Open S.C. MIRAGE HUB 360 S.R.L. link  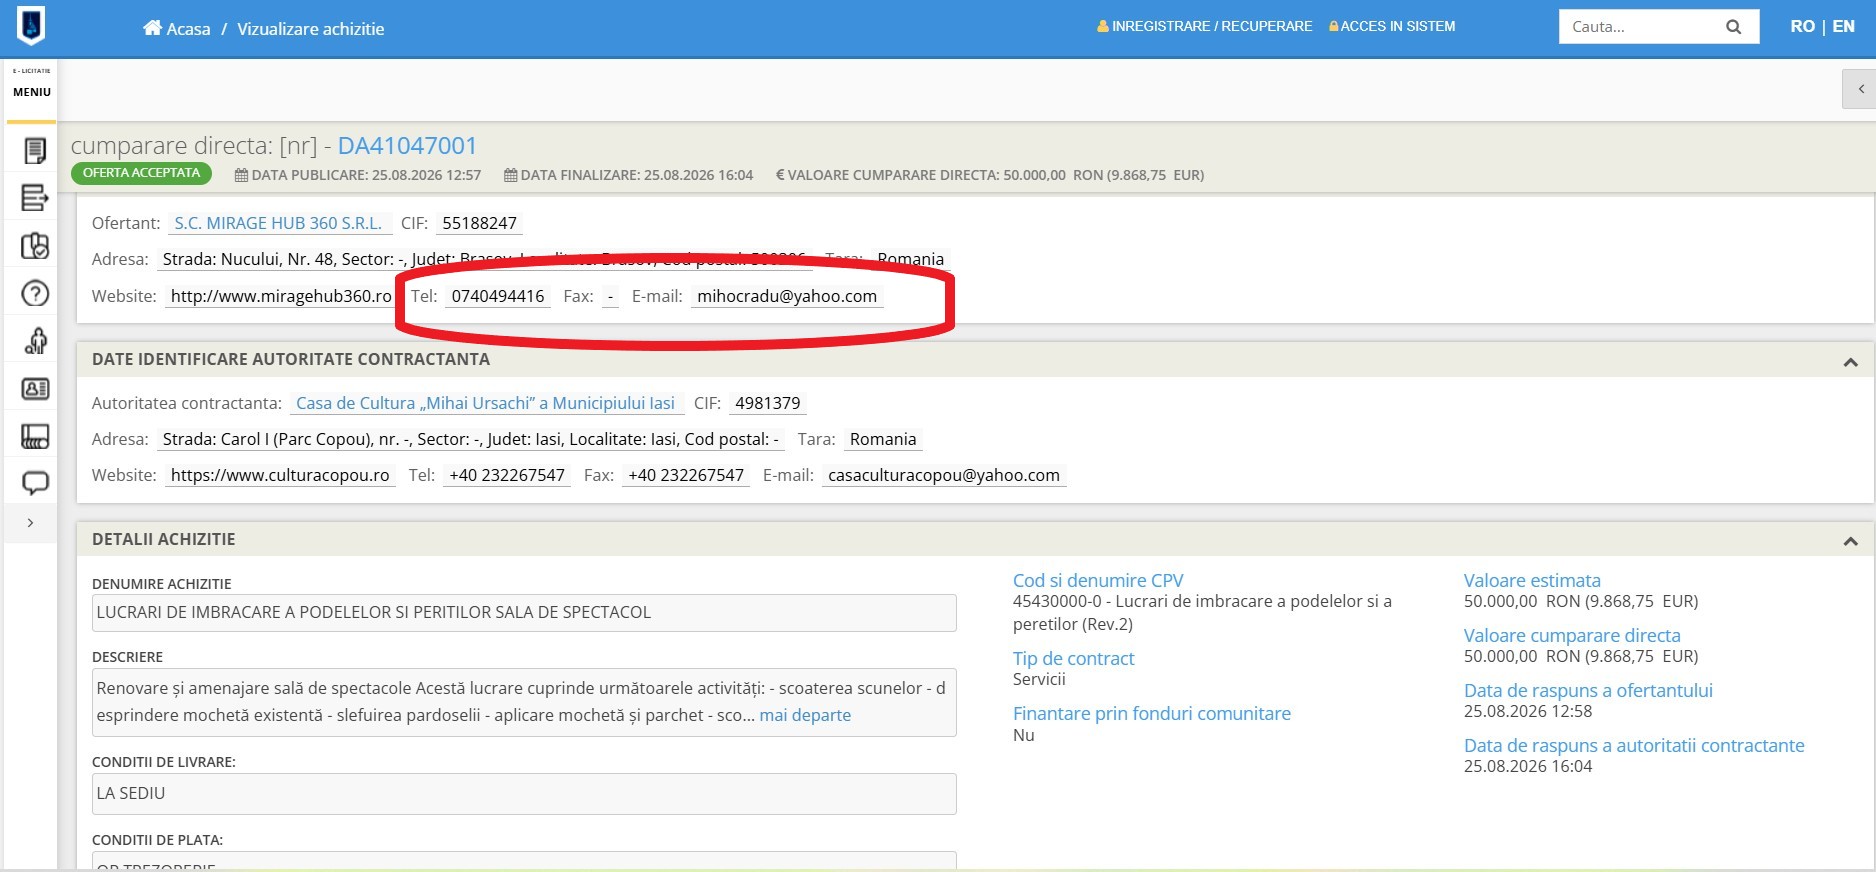coord(278,223)
